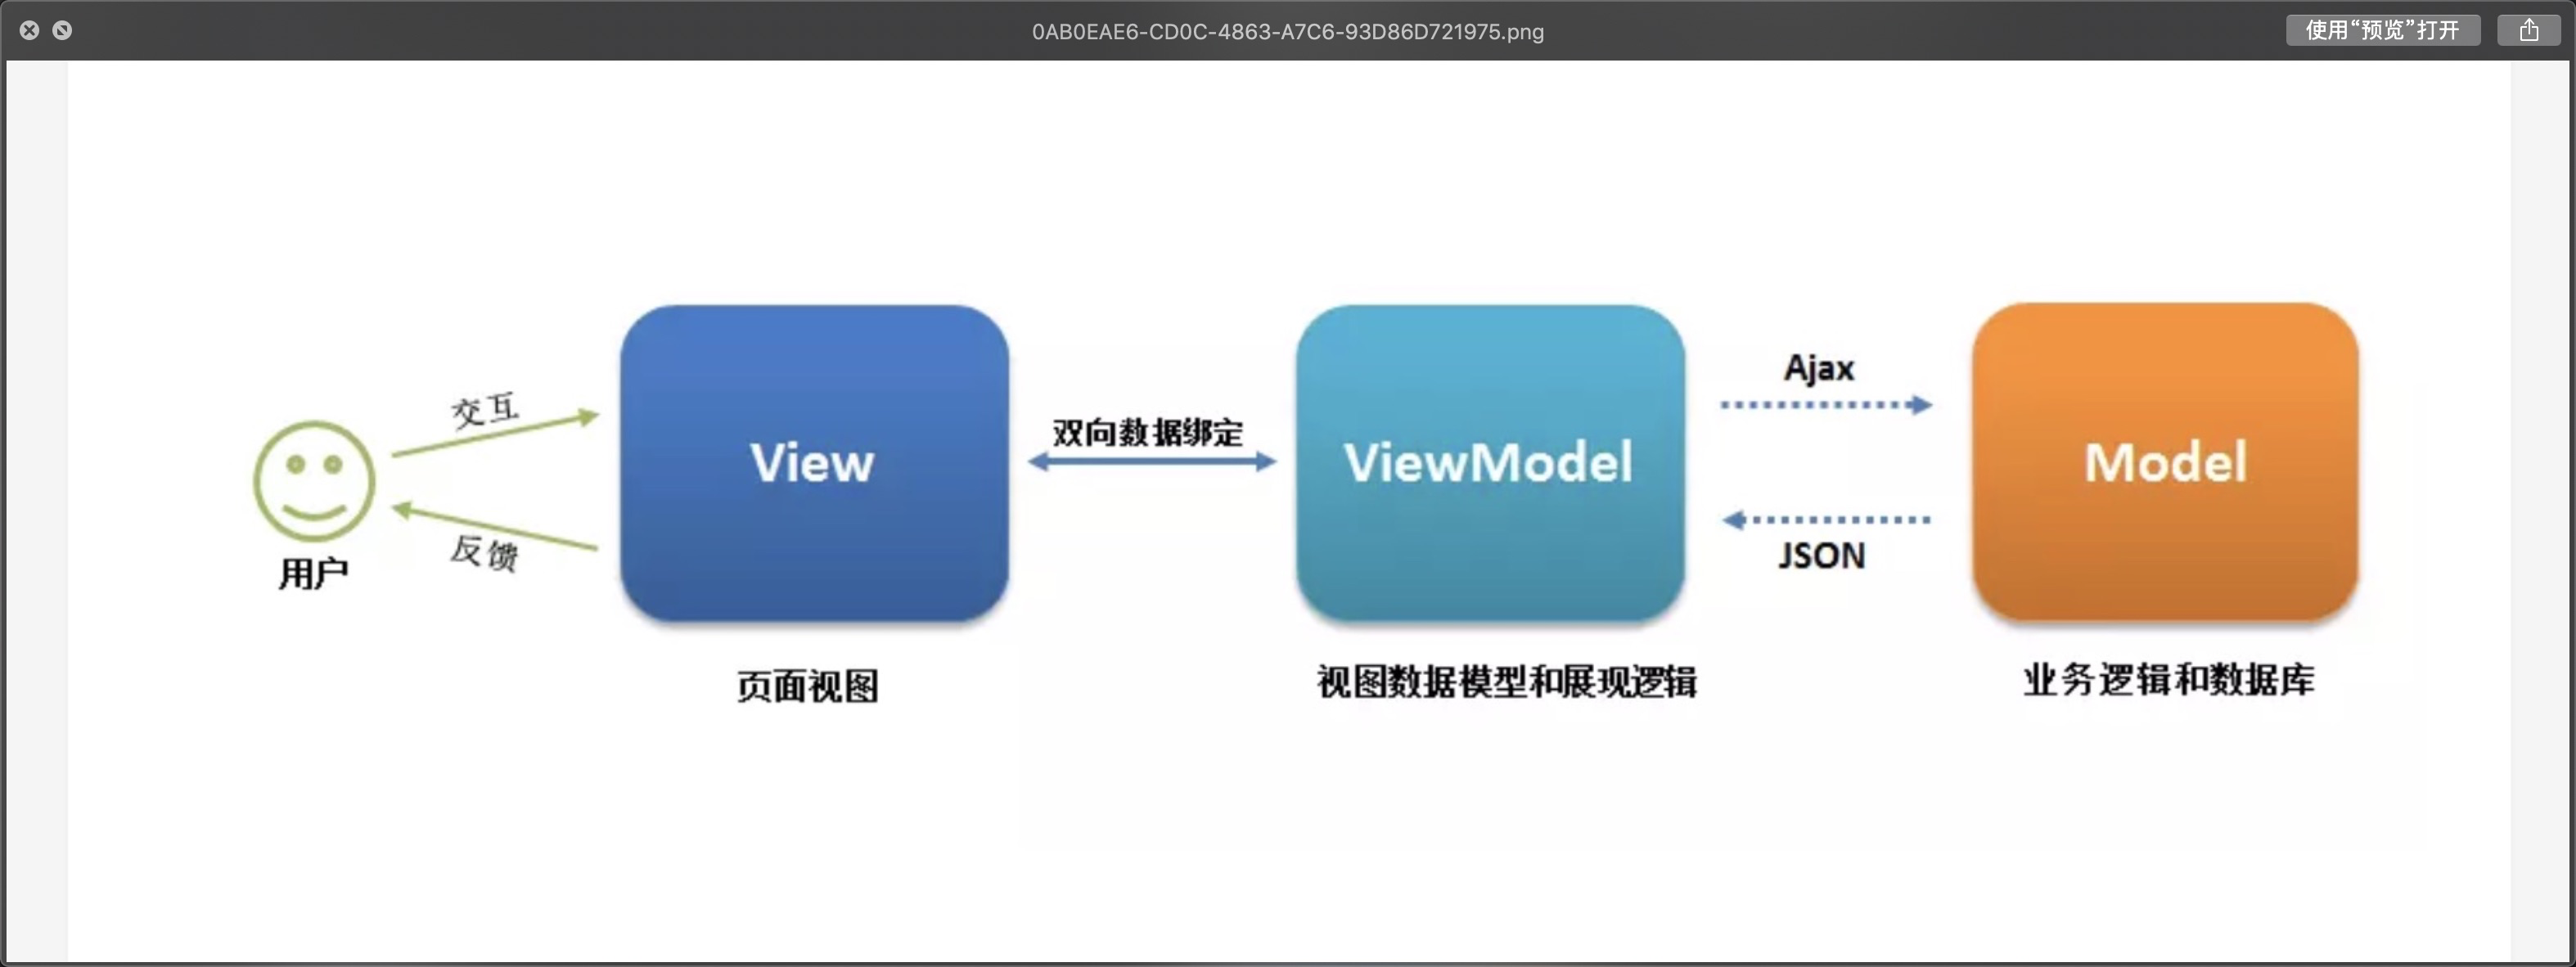This screenshot has width=2576, height=967.
Task: Click the green smiley user icon
Action: (x=314, y=482)
